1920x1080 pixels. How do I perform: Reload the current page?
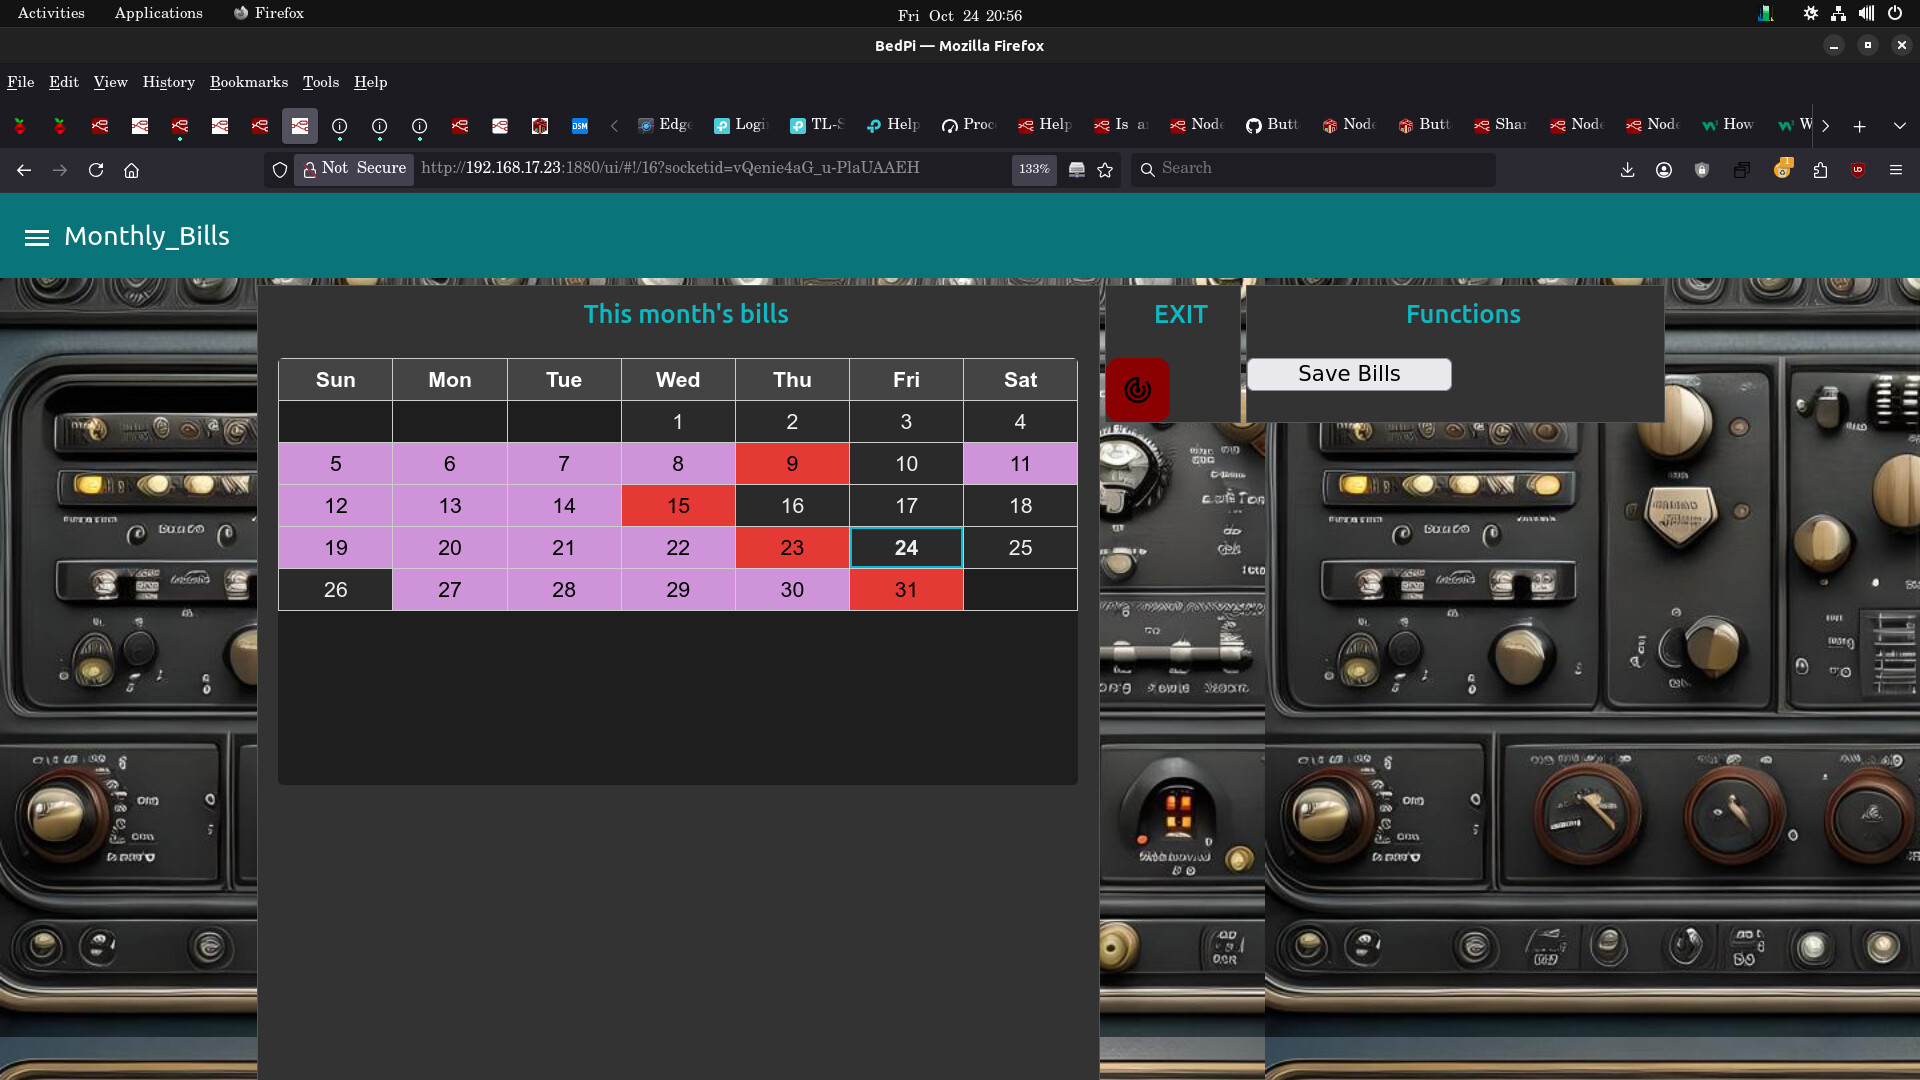pos(96,170)
